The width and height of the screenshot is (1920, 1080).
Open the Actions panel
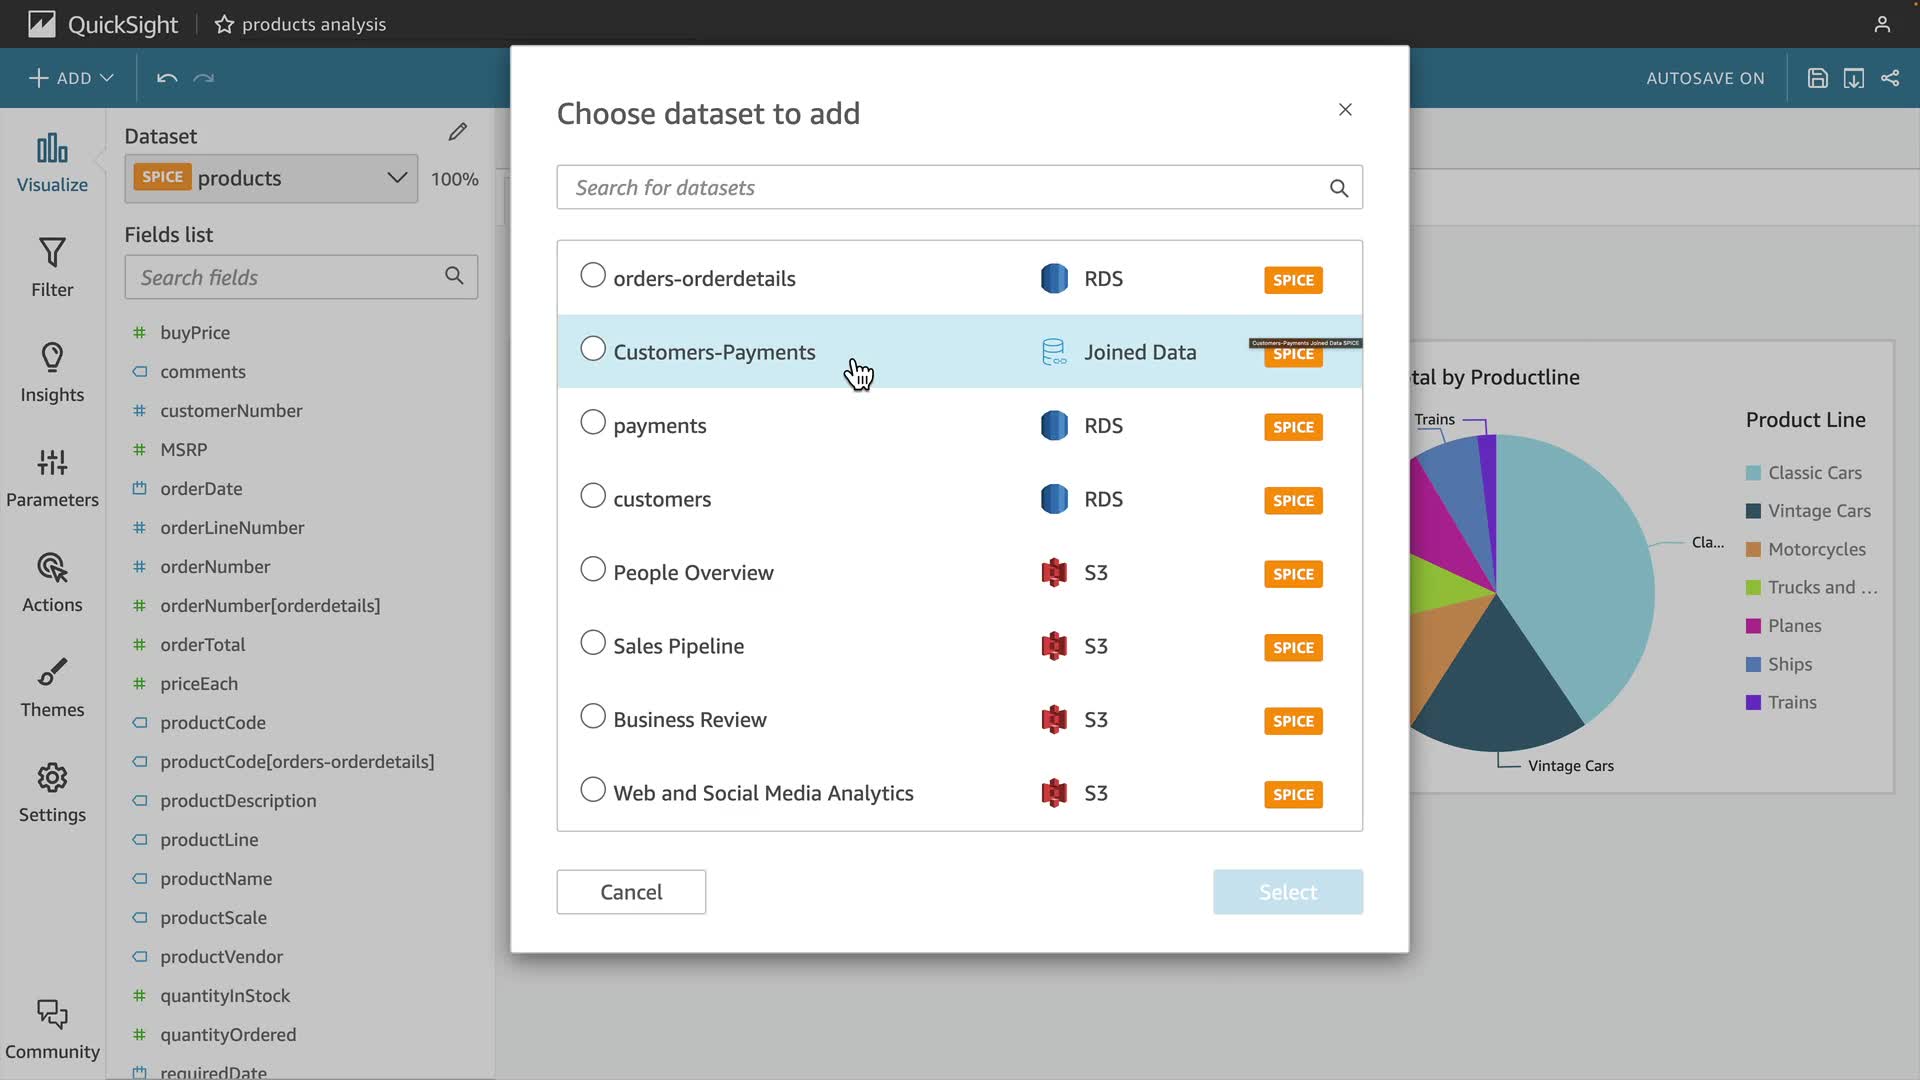pyautogui.click(x=52, y=582)
